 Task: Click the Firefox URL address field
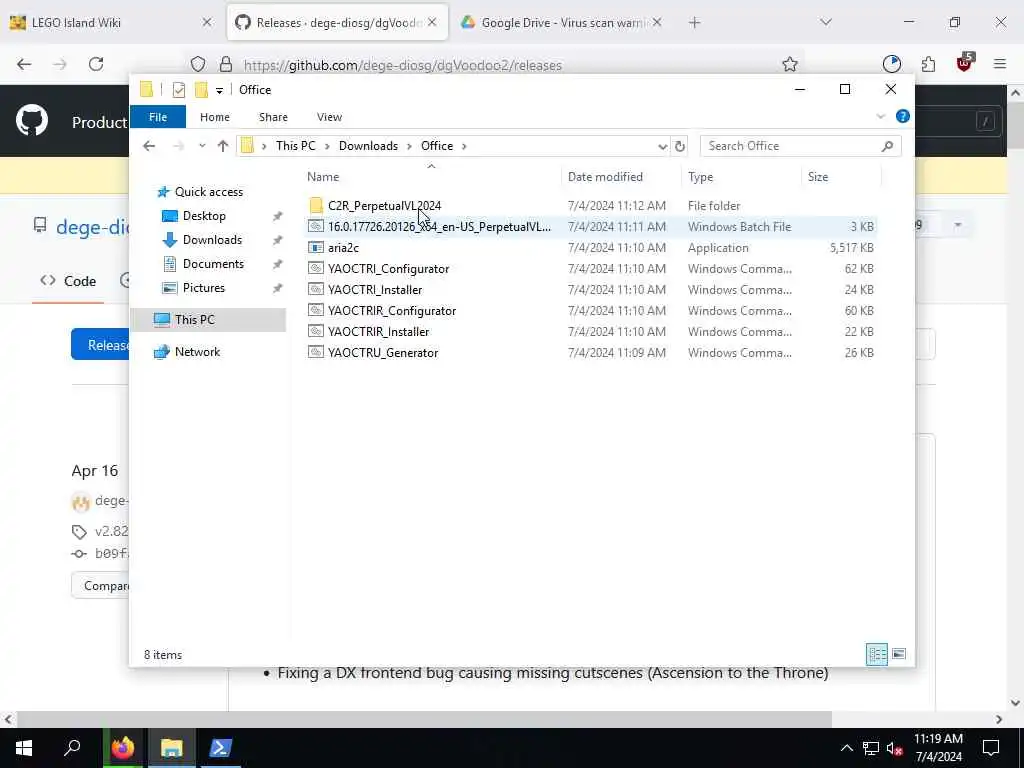[496, 65]
